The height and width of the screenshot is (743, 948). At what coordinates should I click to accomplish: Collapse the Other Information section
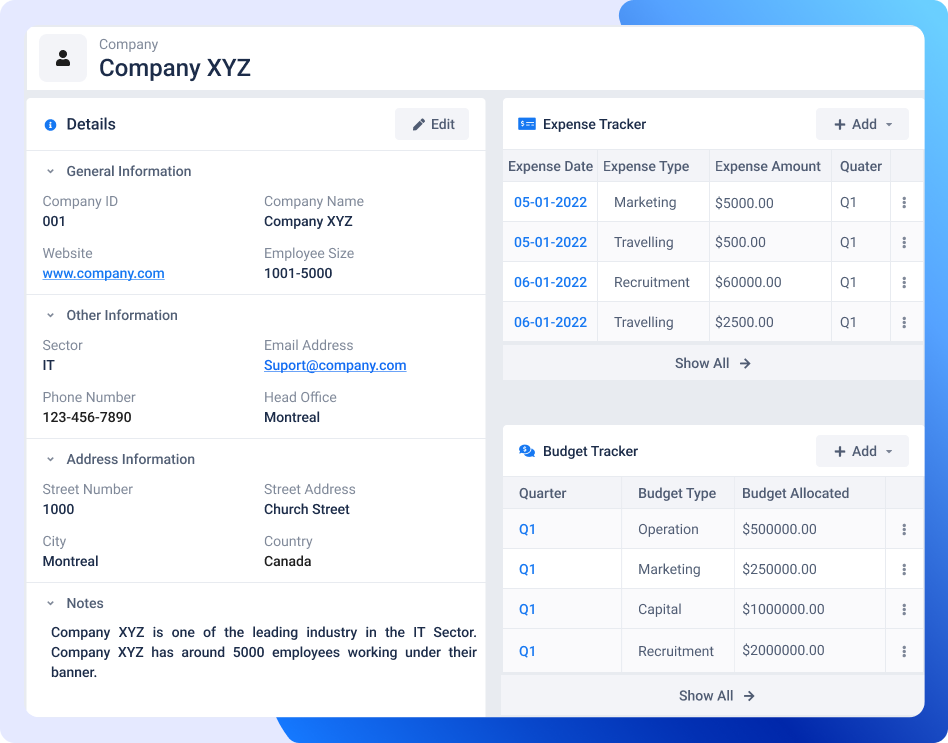tap(51, 316)
